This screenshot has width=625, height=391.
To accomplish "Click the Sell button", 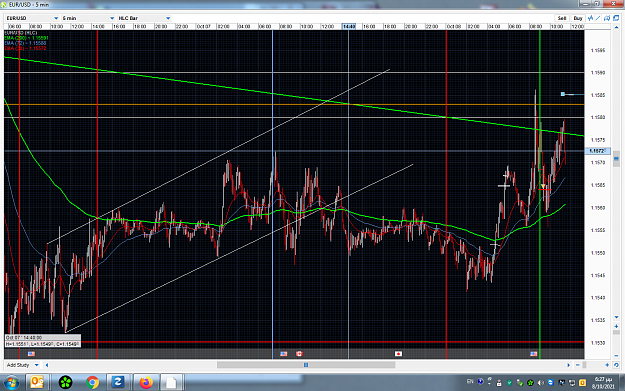I will point(562,18).
